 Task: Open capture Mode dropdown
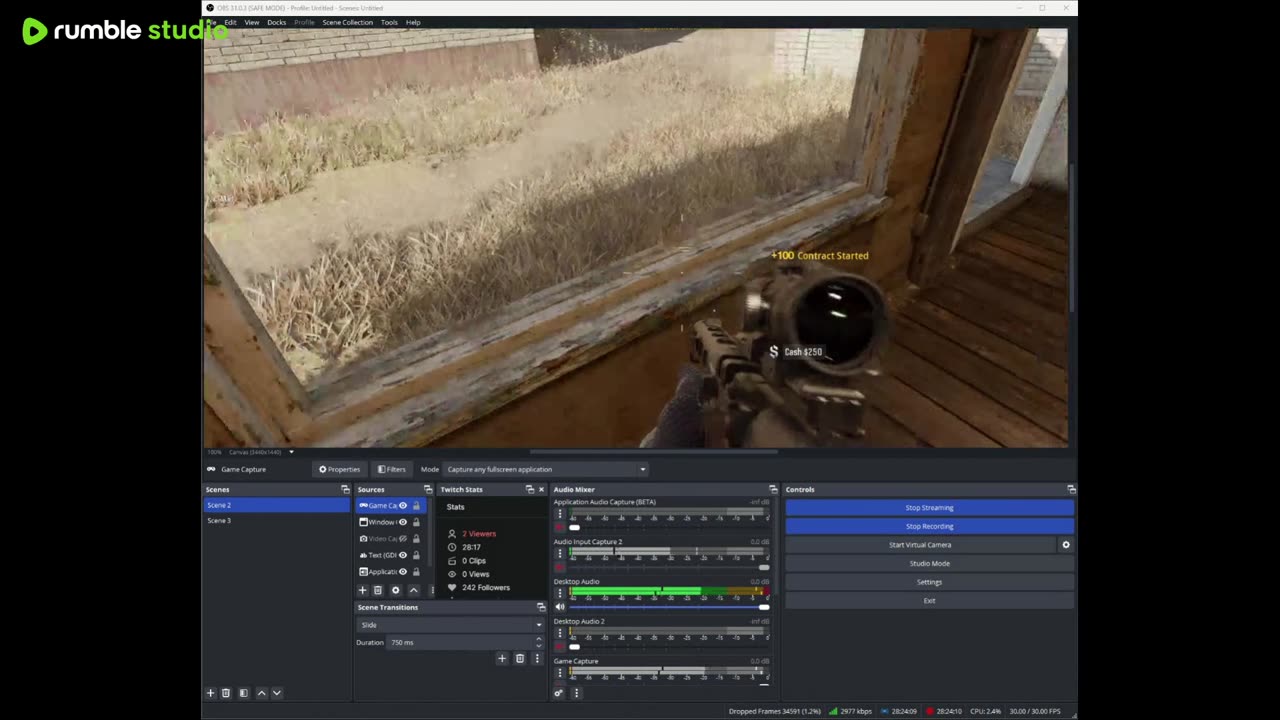[546, 469]
